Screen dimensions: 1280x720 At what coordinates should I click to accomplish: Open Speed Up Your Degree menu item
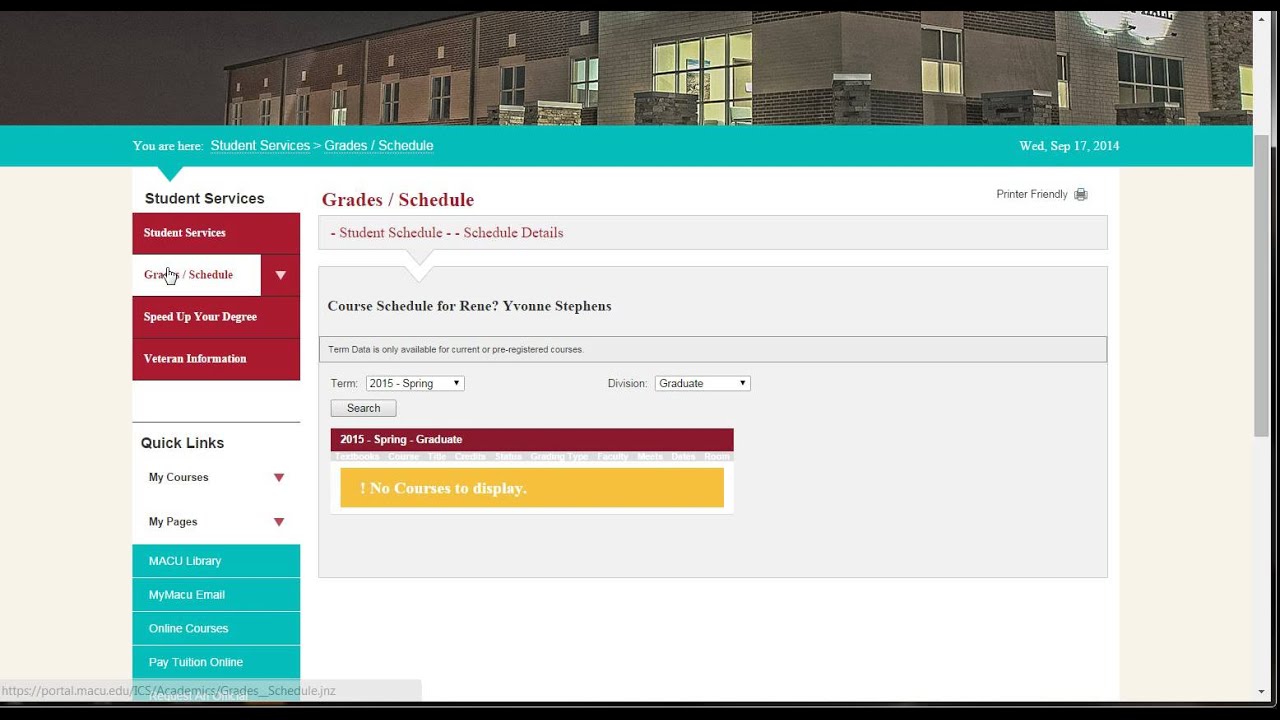pyautogui.click(x=216, y=317)
